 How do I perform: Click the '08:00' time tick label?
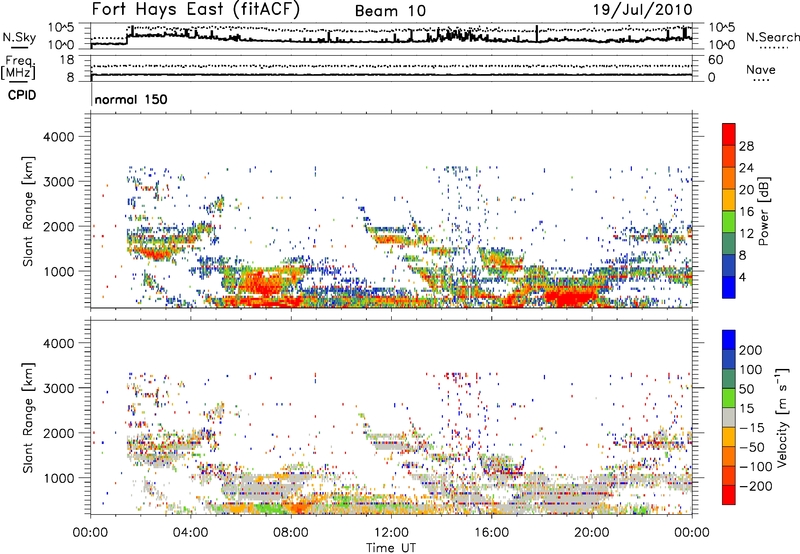[x=291, y=533]
